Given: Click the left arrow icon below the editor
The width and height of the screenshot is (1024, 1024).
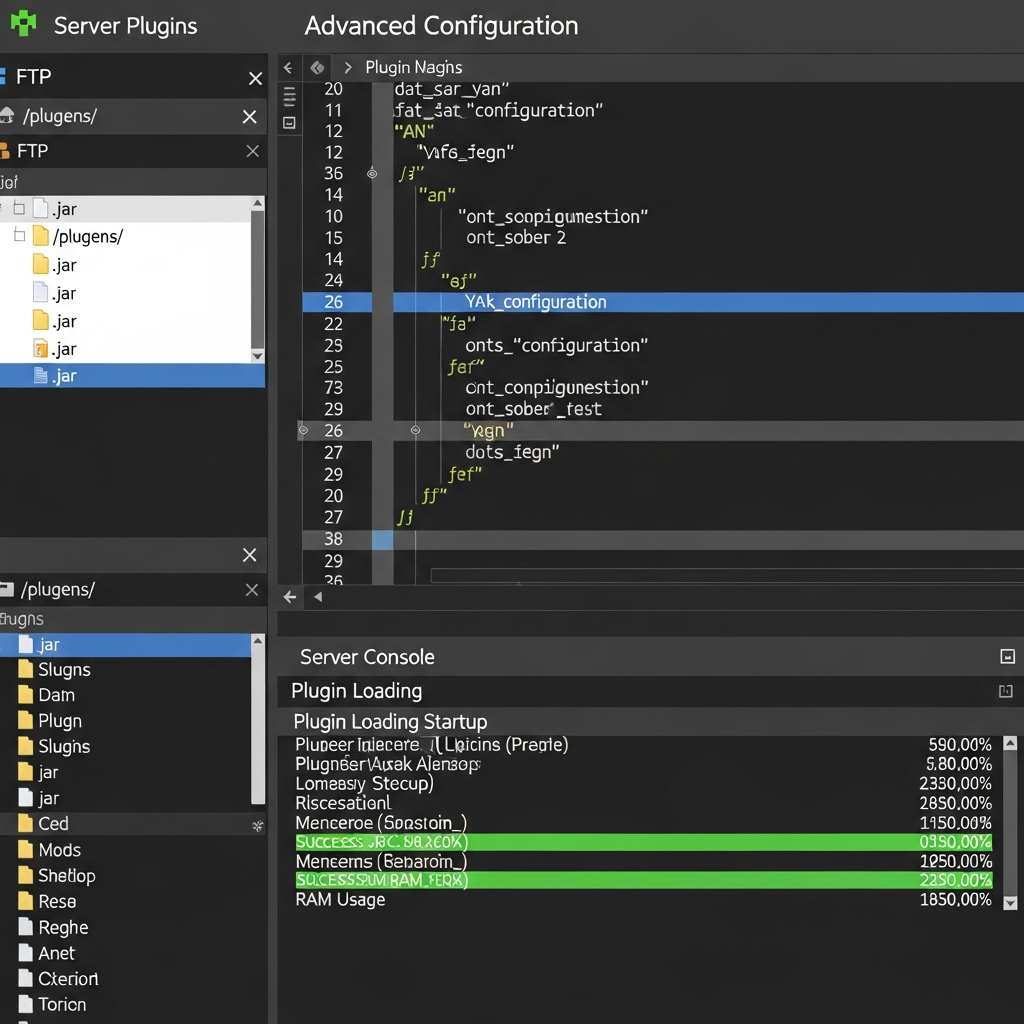Looking at the screenshot, I should 290,597.
